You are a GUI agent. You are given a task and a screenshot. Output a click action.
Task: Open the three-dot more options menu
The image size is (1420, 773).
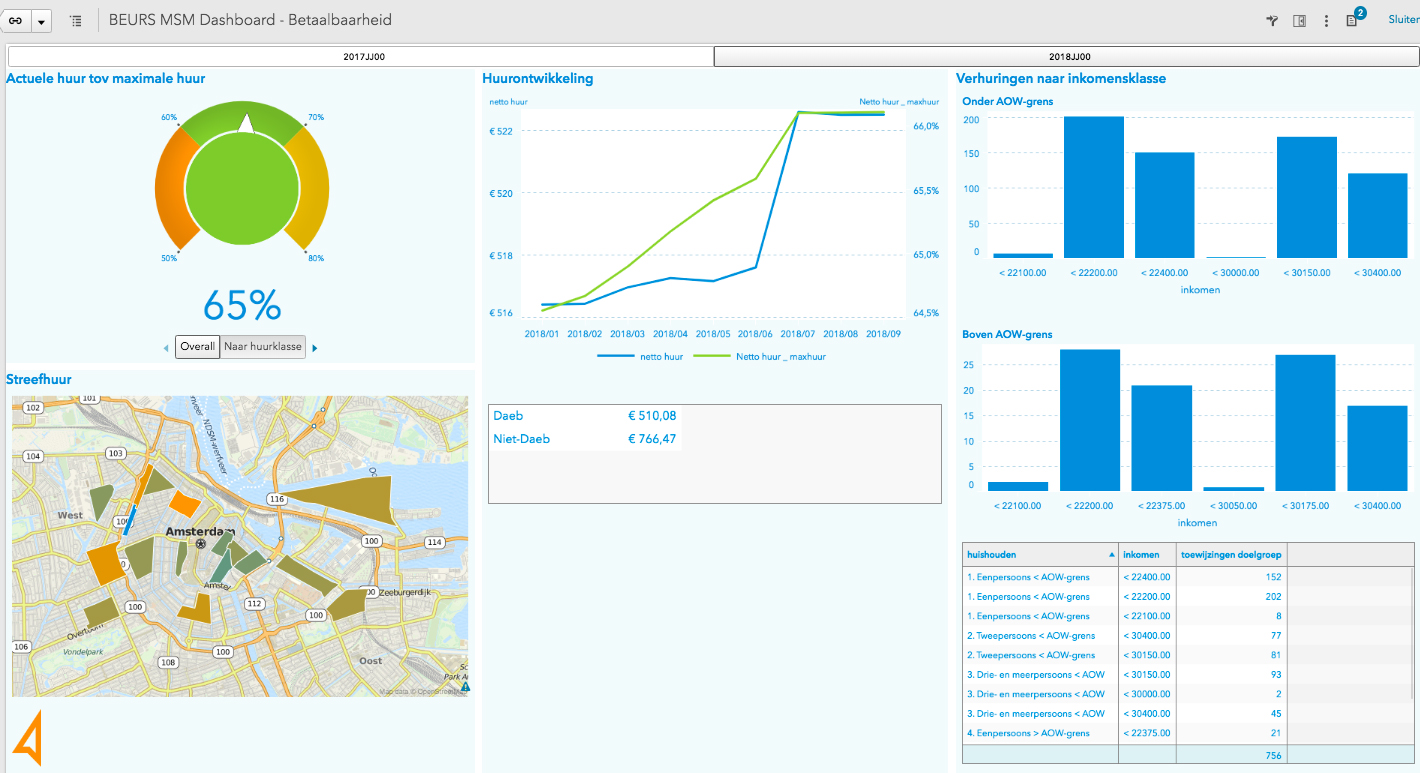(1326, 21)
